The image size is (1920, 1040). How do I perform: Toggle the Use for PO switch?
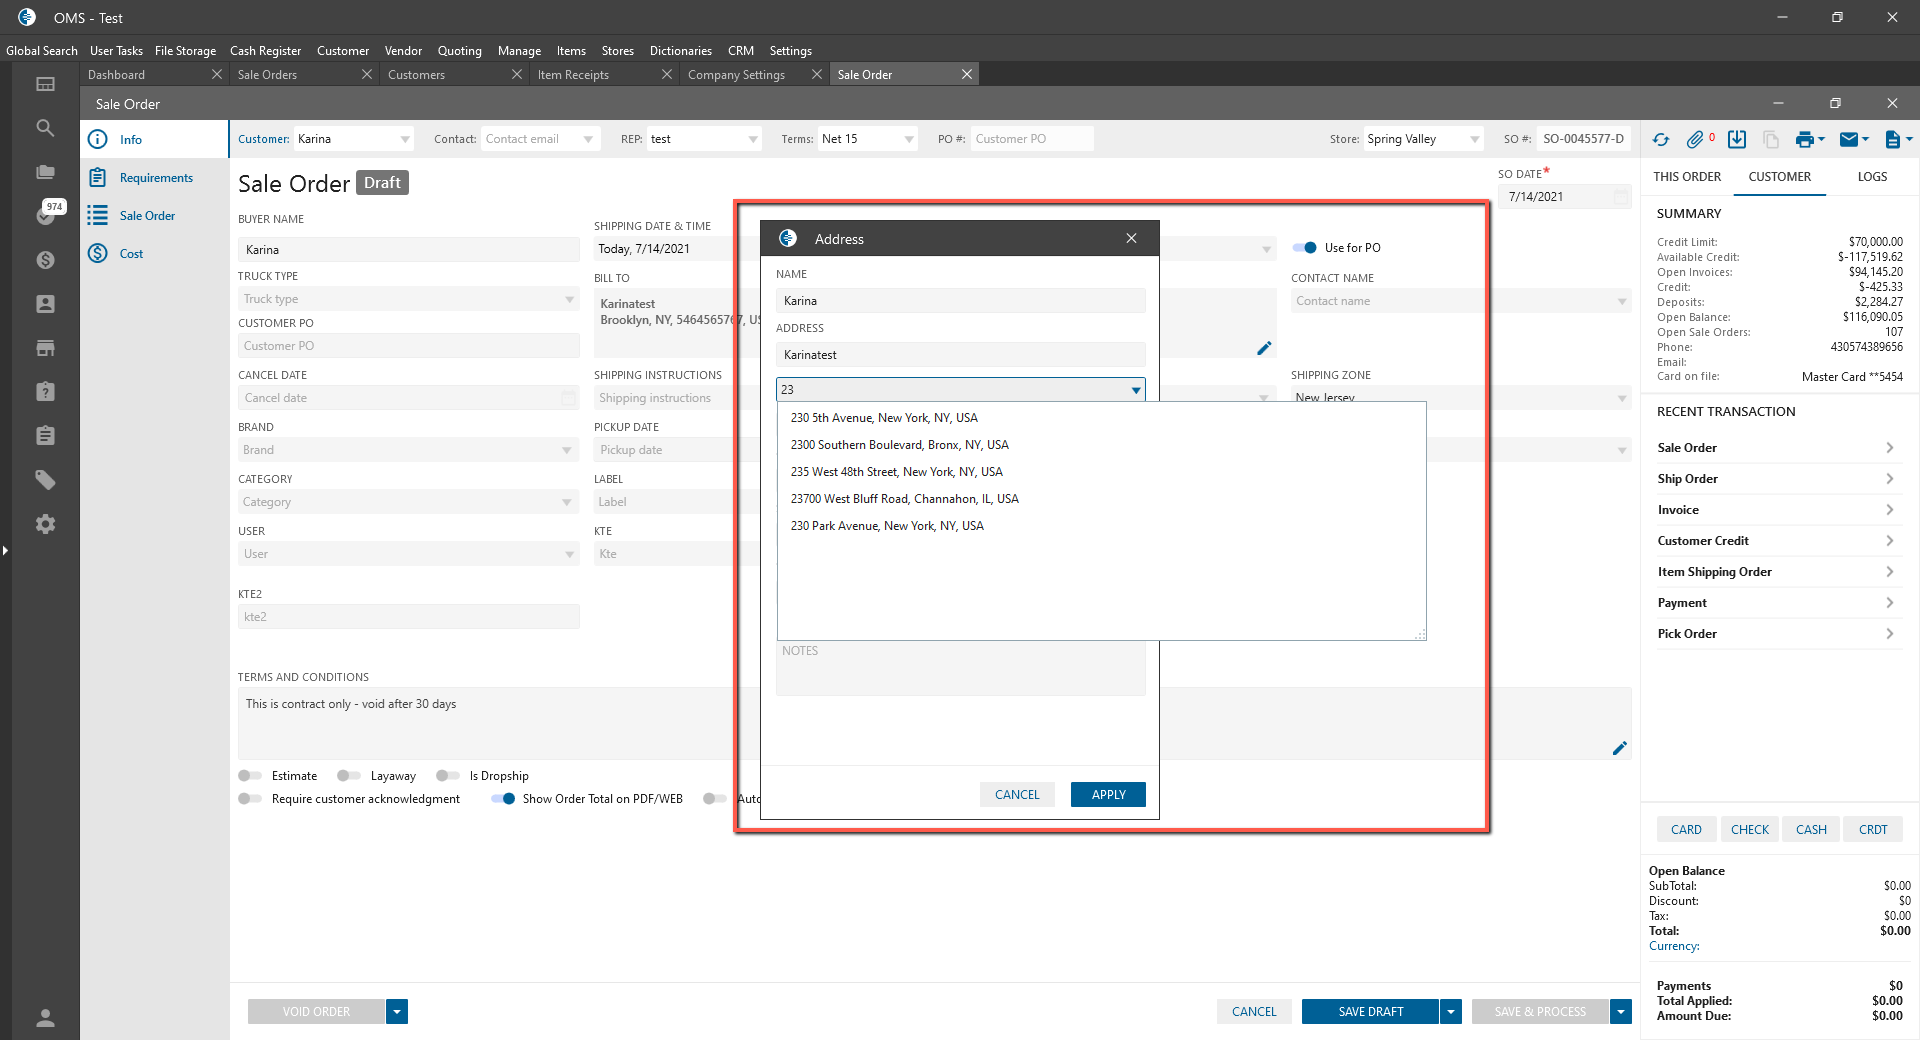coord(1305,248)
